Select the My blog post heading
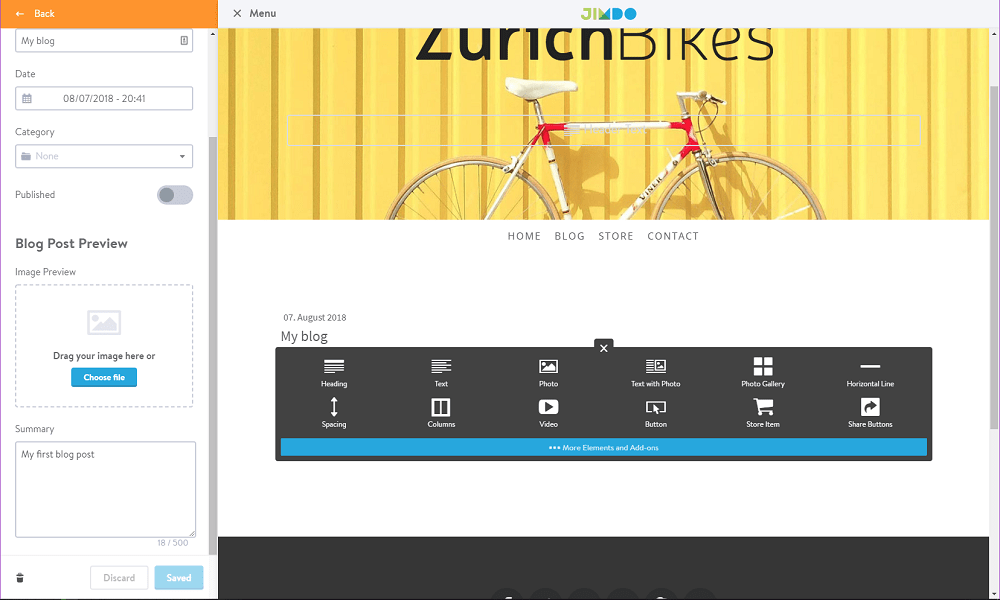 coord(304,337)
